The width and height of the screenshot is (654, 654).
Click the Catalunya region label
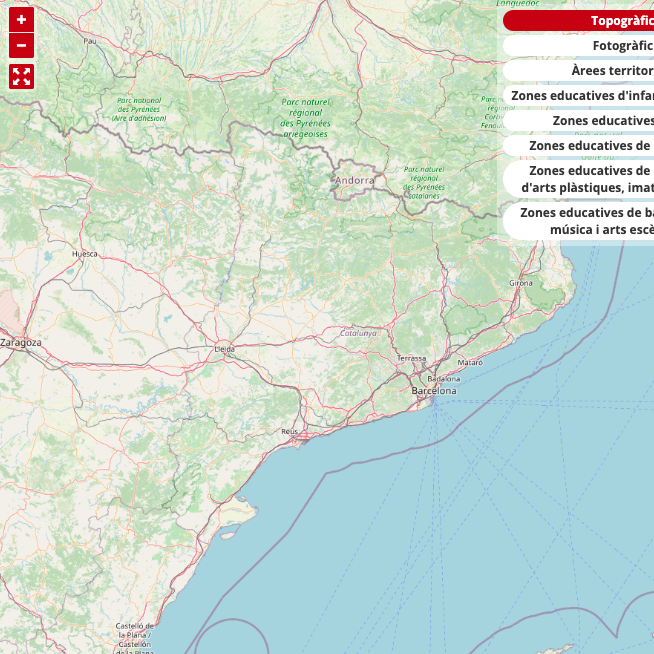click(358, 333)
